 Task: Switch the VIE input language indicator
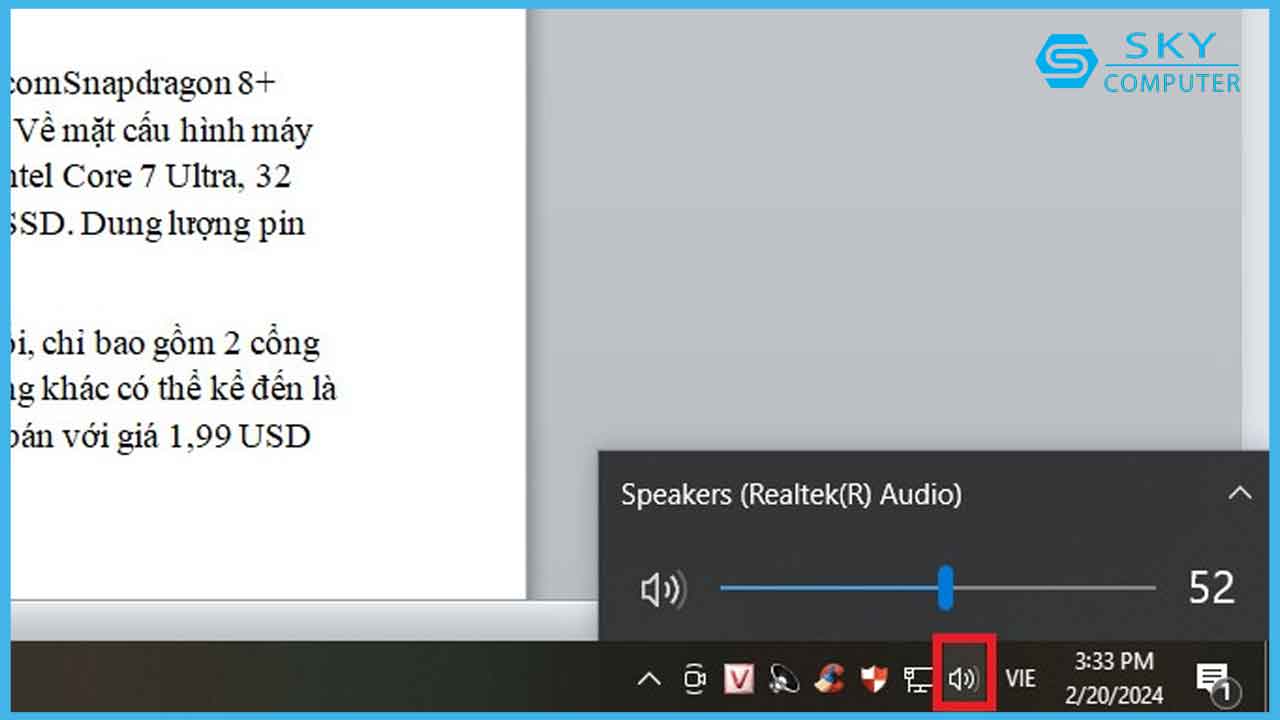[x=1020, y=680]
